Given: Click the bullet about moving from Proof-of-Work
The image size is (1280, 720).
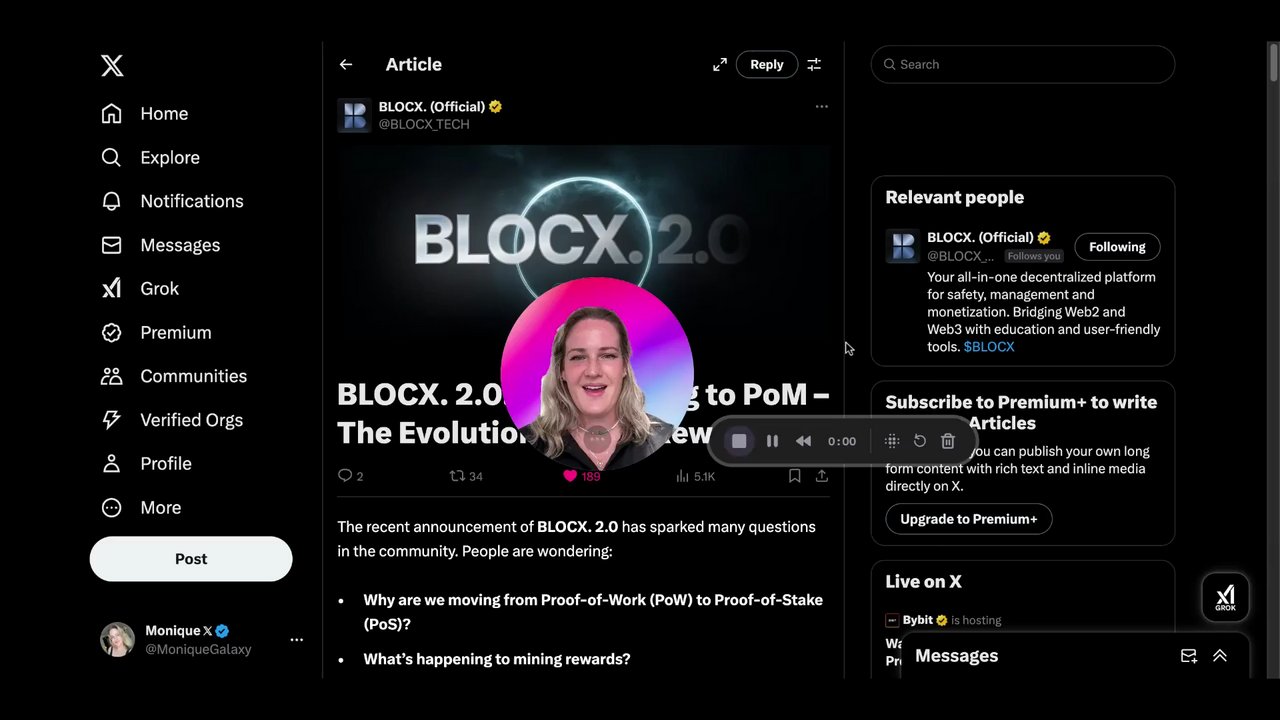Looking at the screenshot, I should [593, 612].
